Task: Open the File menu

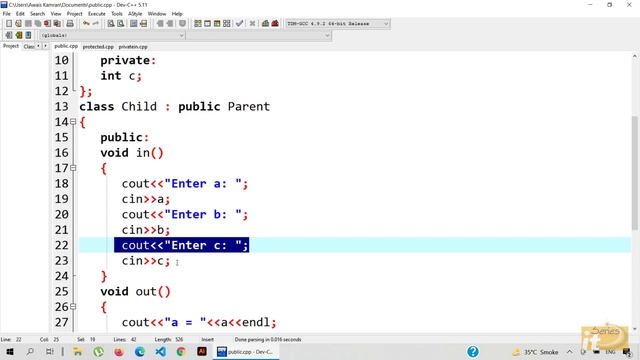Action: [7, 13]
